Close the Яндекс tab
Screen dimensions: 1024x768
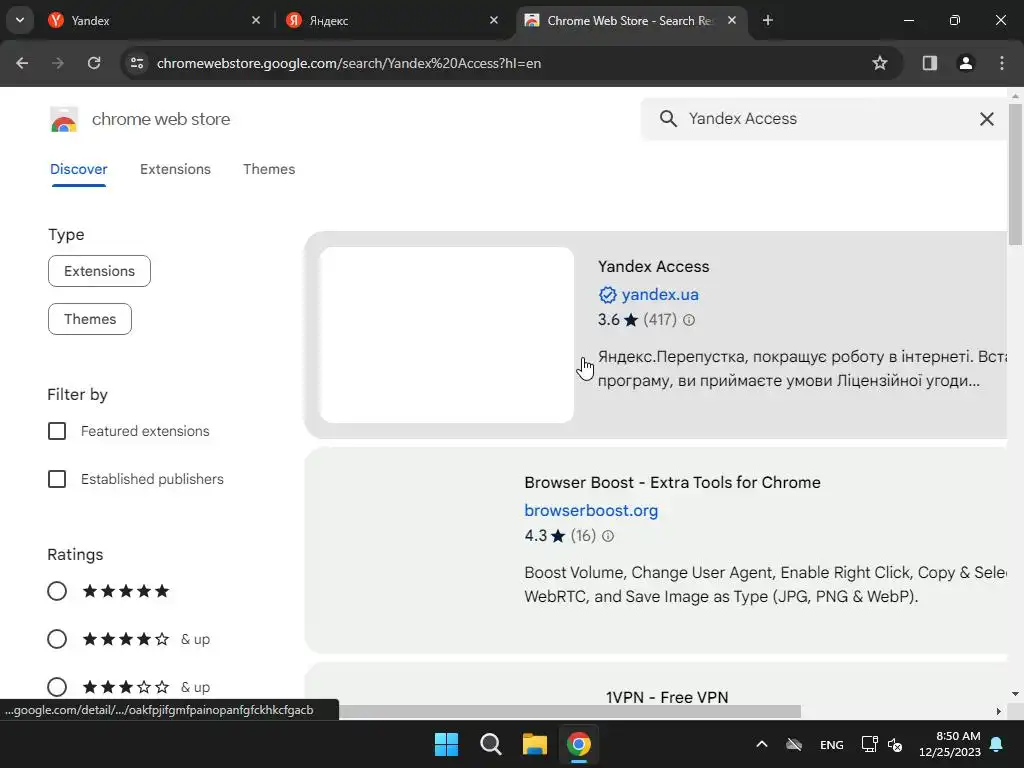(494, 20)
